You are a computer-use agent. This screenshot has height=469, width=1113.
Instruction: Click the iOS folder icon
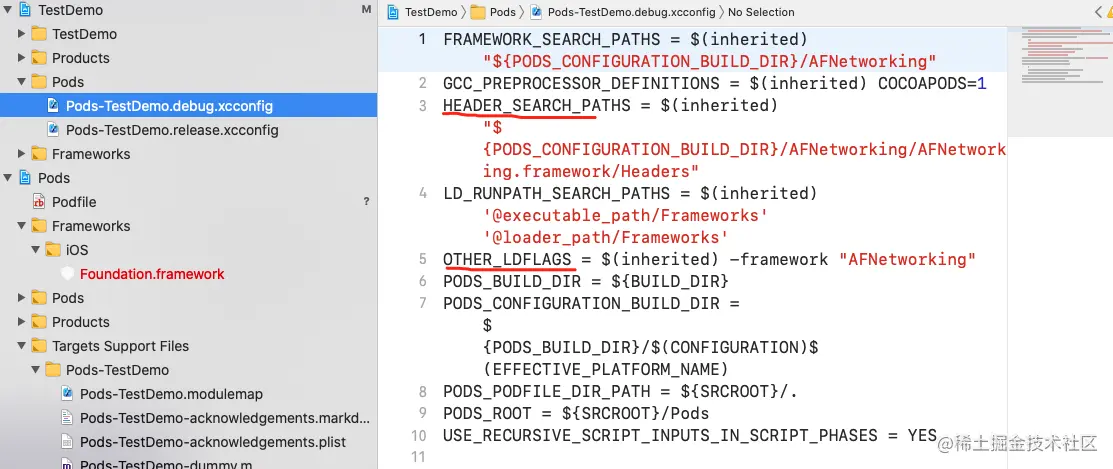(53, 250)
